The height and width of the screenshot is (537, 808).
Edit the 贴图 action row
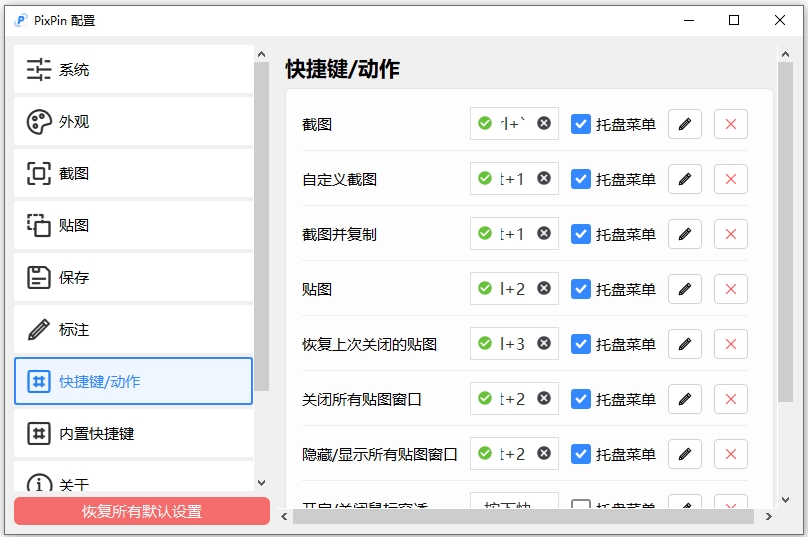pos(685,289)
